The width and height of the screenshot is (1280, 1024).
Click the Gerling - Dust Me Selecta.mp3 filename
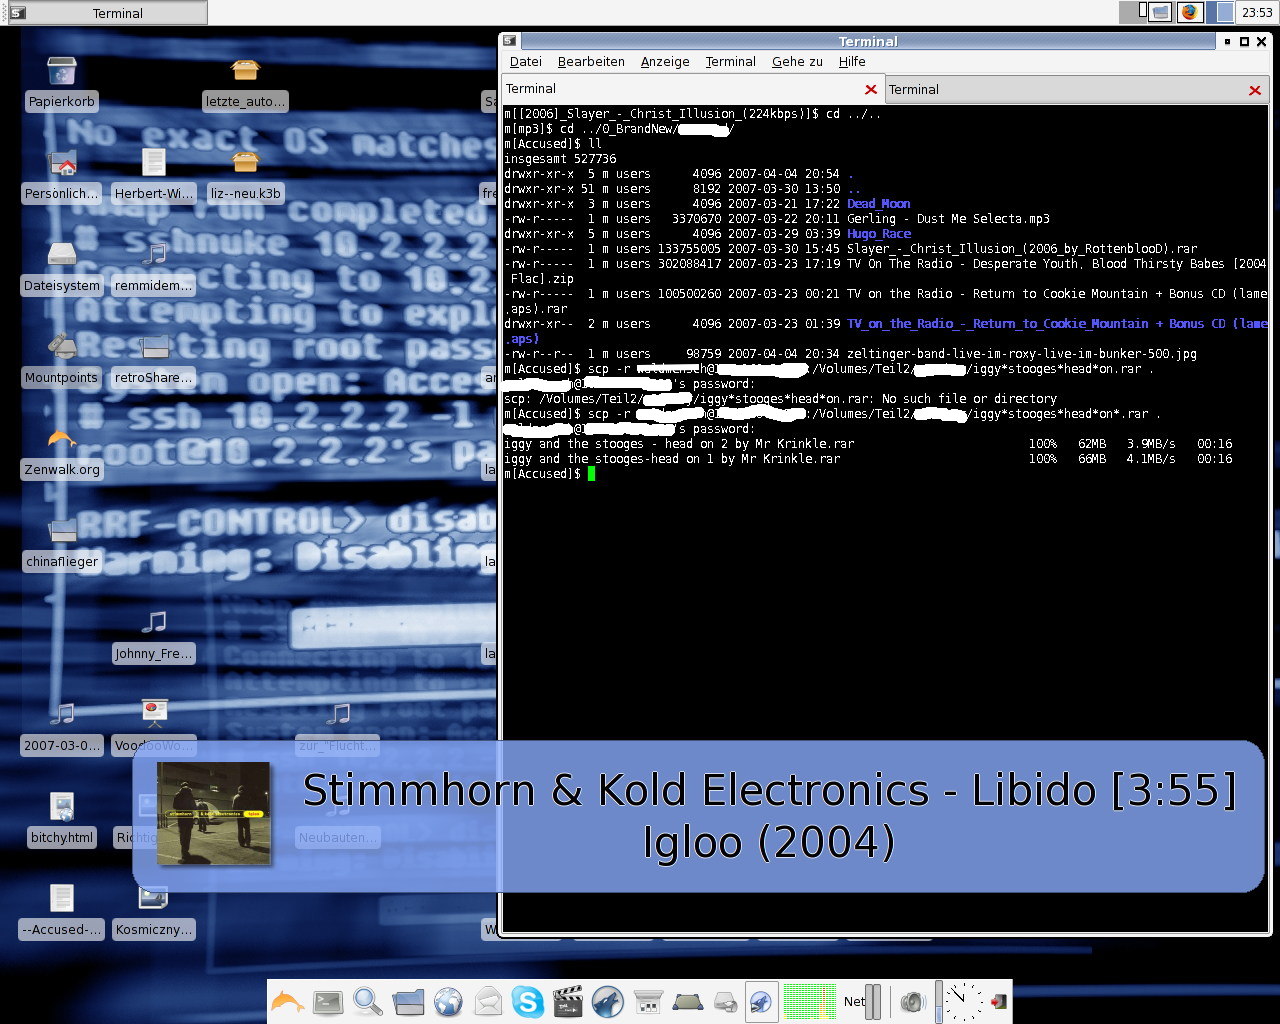(948, 219)
